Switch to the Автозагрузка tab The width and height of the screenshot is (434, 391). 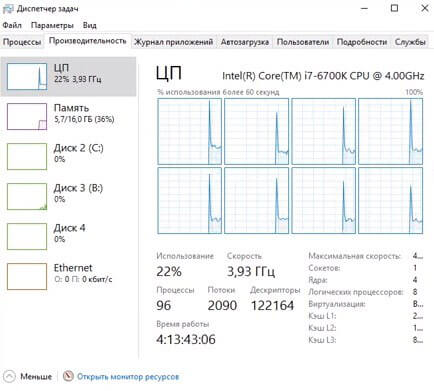(x=245, y=42)
